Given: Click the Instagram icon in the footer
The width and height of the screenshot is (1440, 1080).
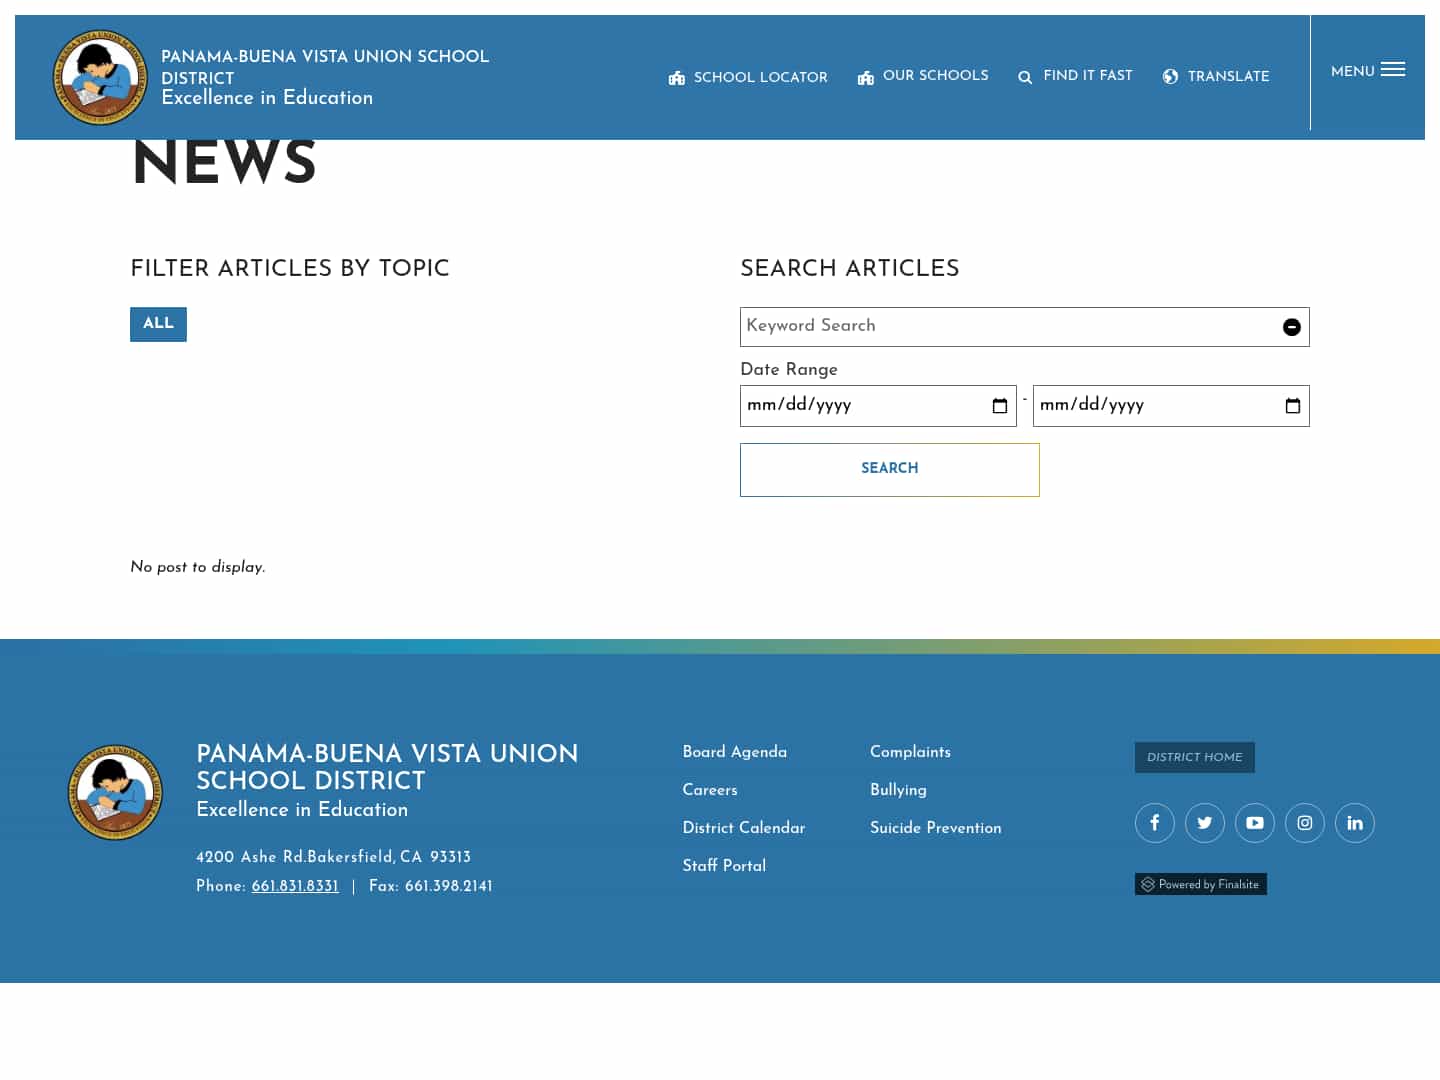Looking at the screenshot, I should pyautogui.click(x=1305, y=823).
